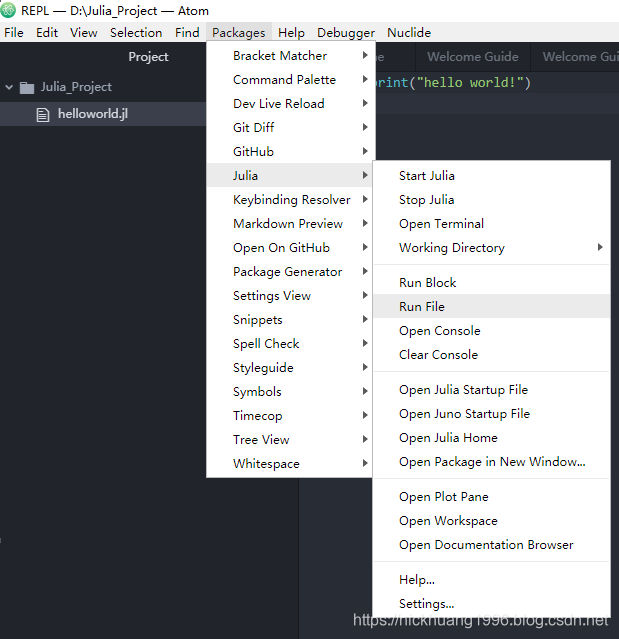Expand Spell Check submenu

click(289, 344)
